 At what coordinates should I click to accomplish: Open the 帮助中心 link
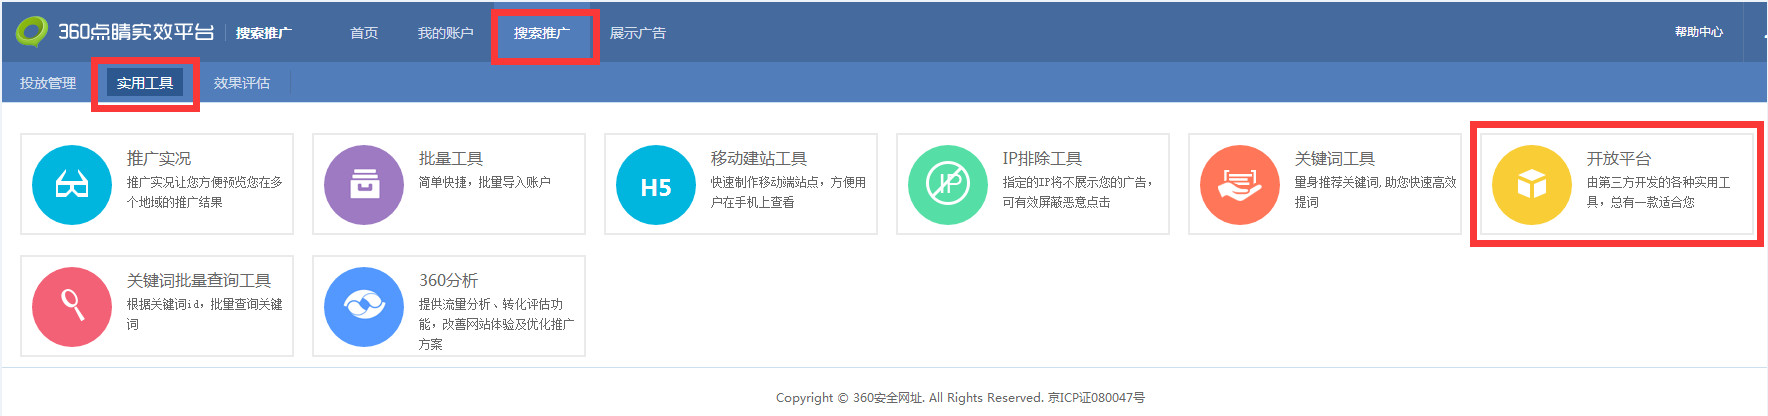pyautogui.click(x=1699, y=32)
